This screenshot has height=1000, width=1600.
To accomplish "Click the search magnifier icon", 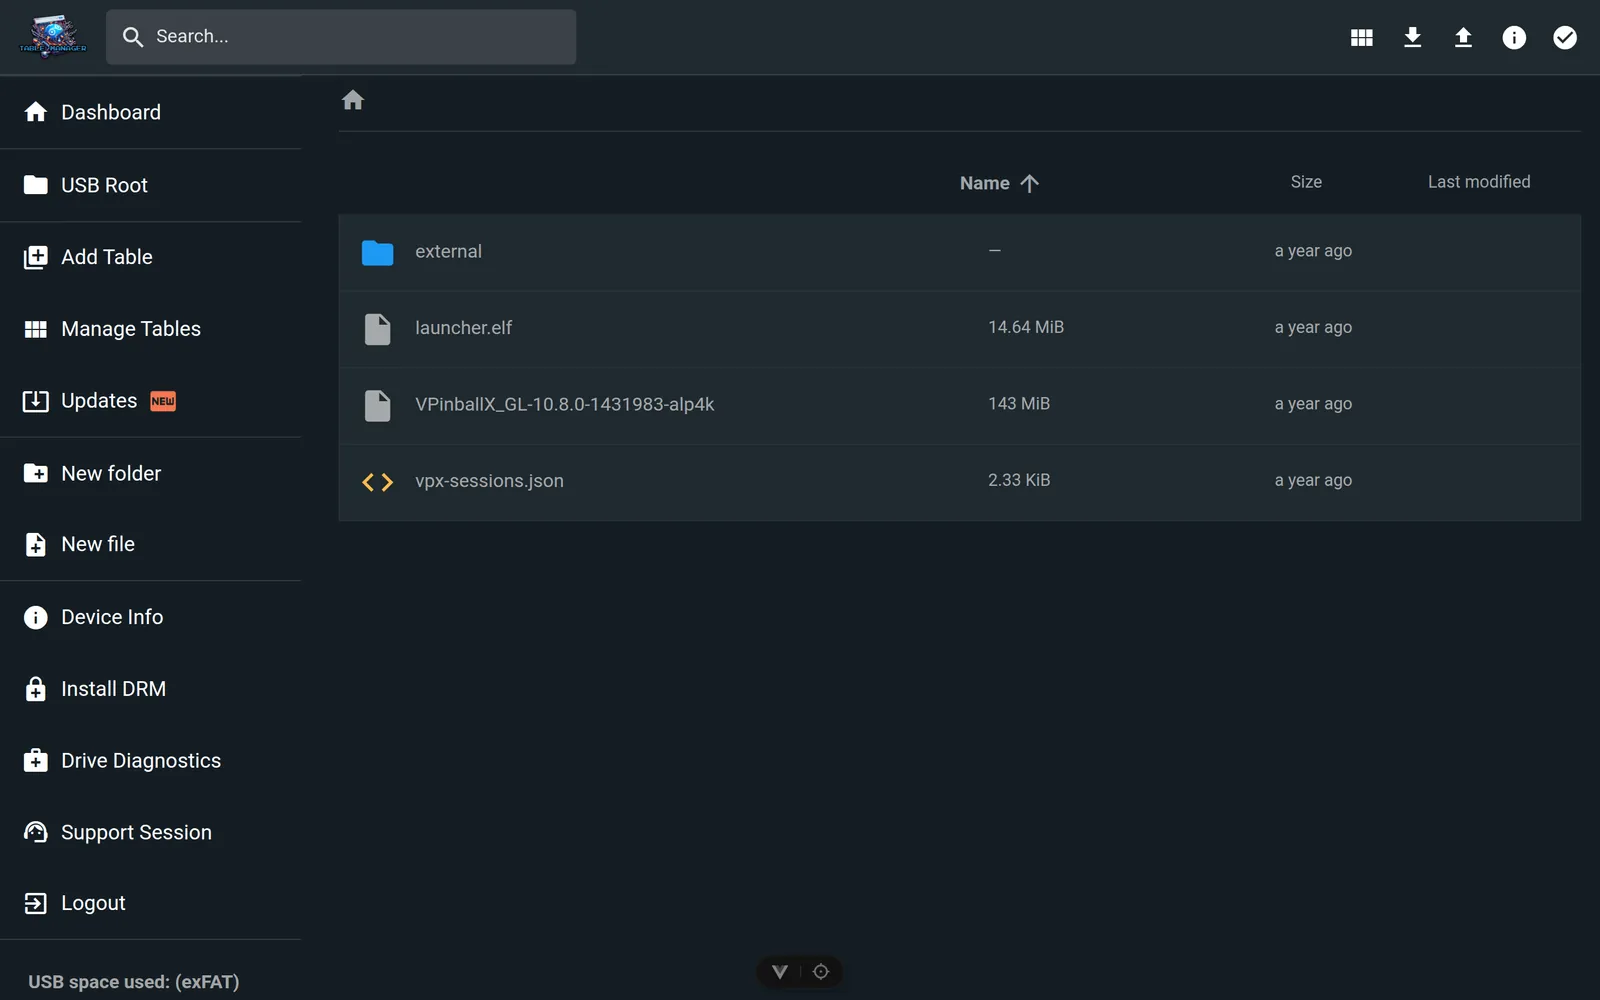I will click(x=133, y=37).
